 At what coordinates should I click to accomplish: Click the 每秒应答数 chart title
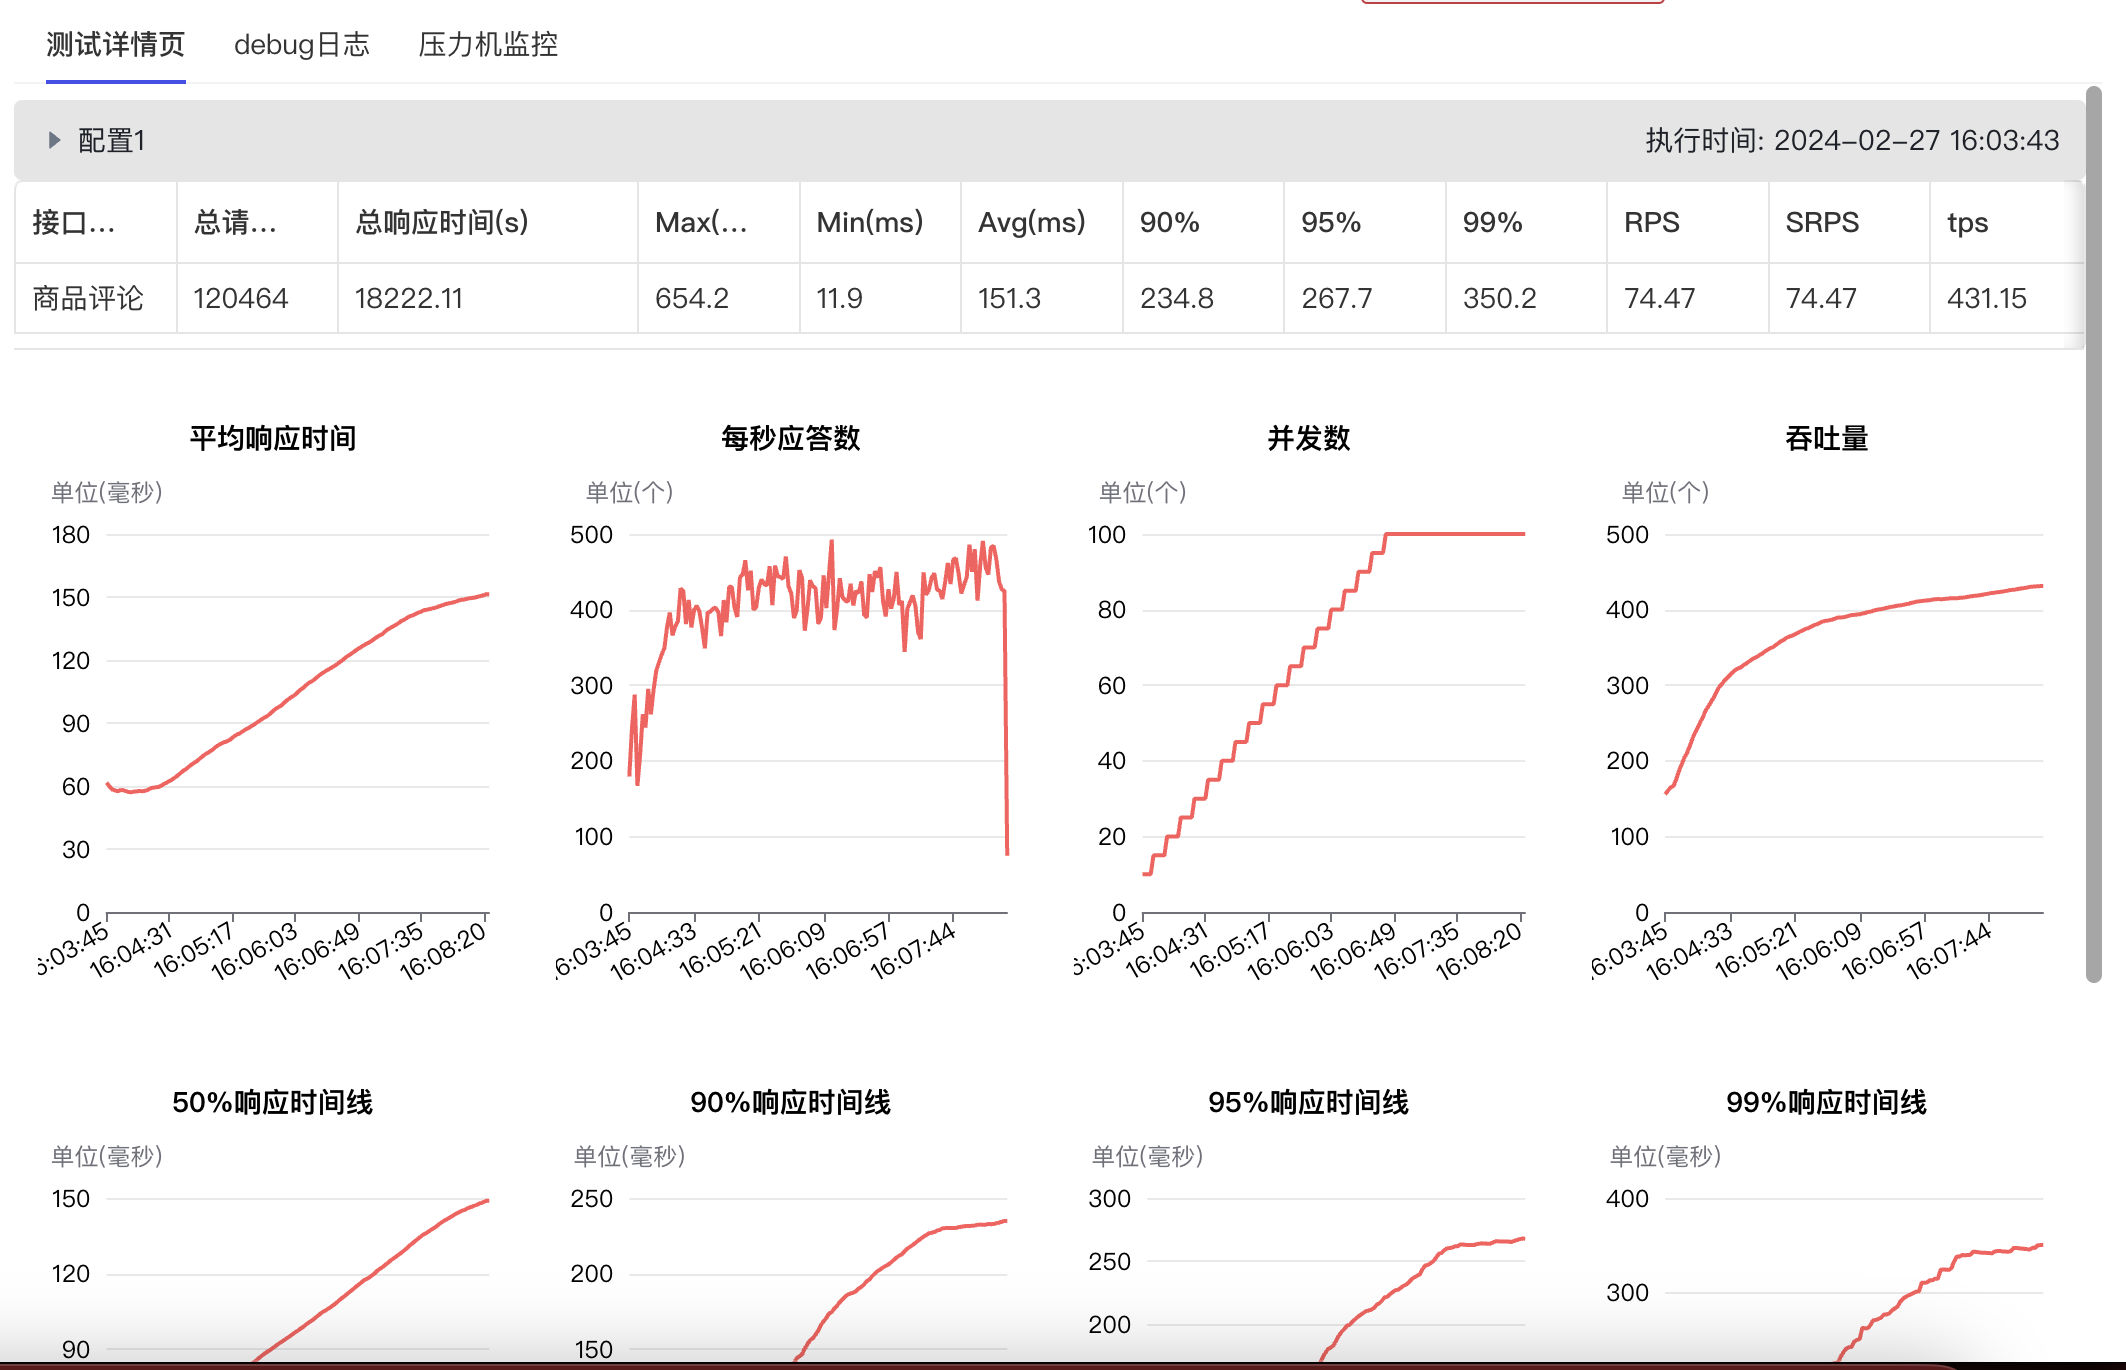[x=791, y=438]
